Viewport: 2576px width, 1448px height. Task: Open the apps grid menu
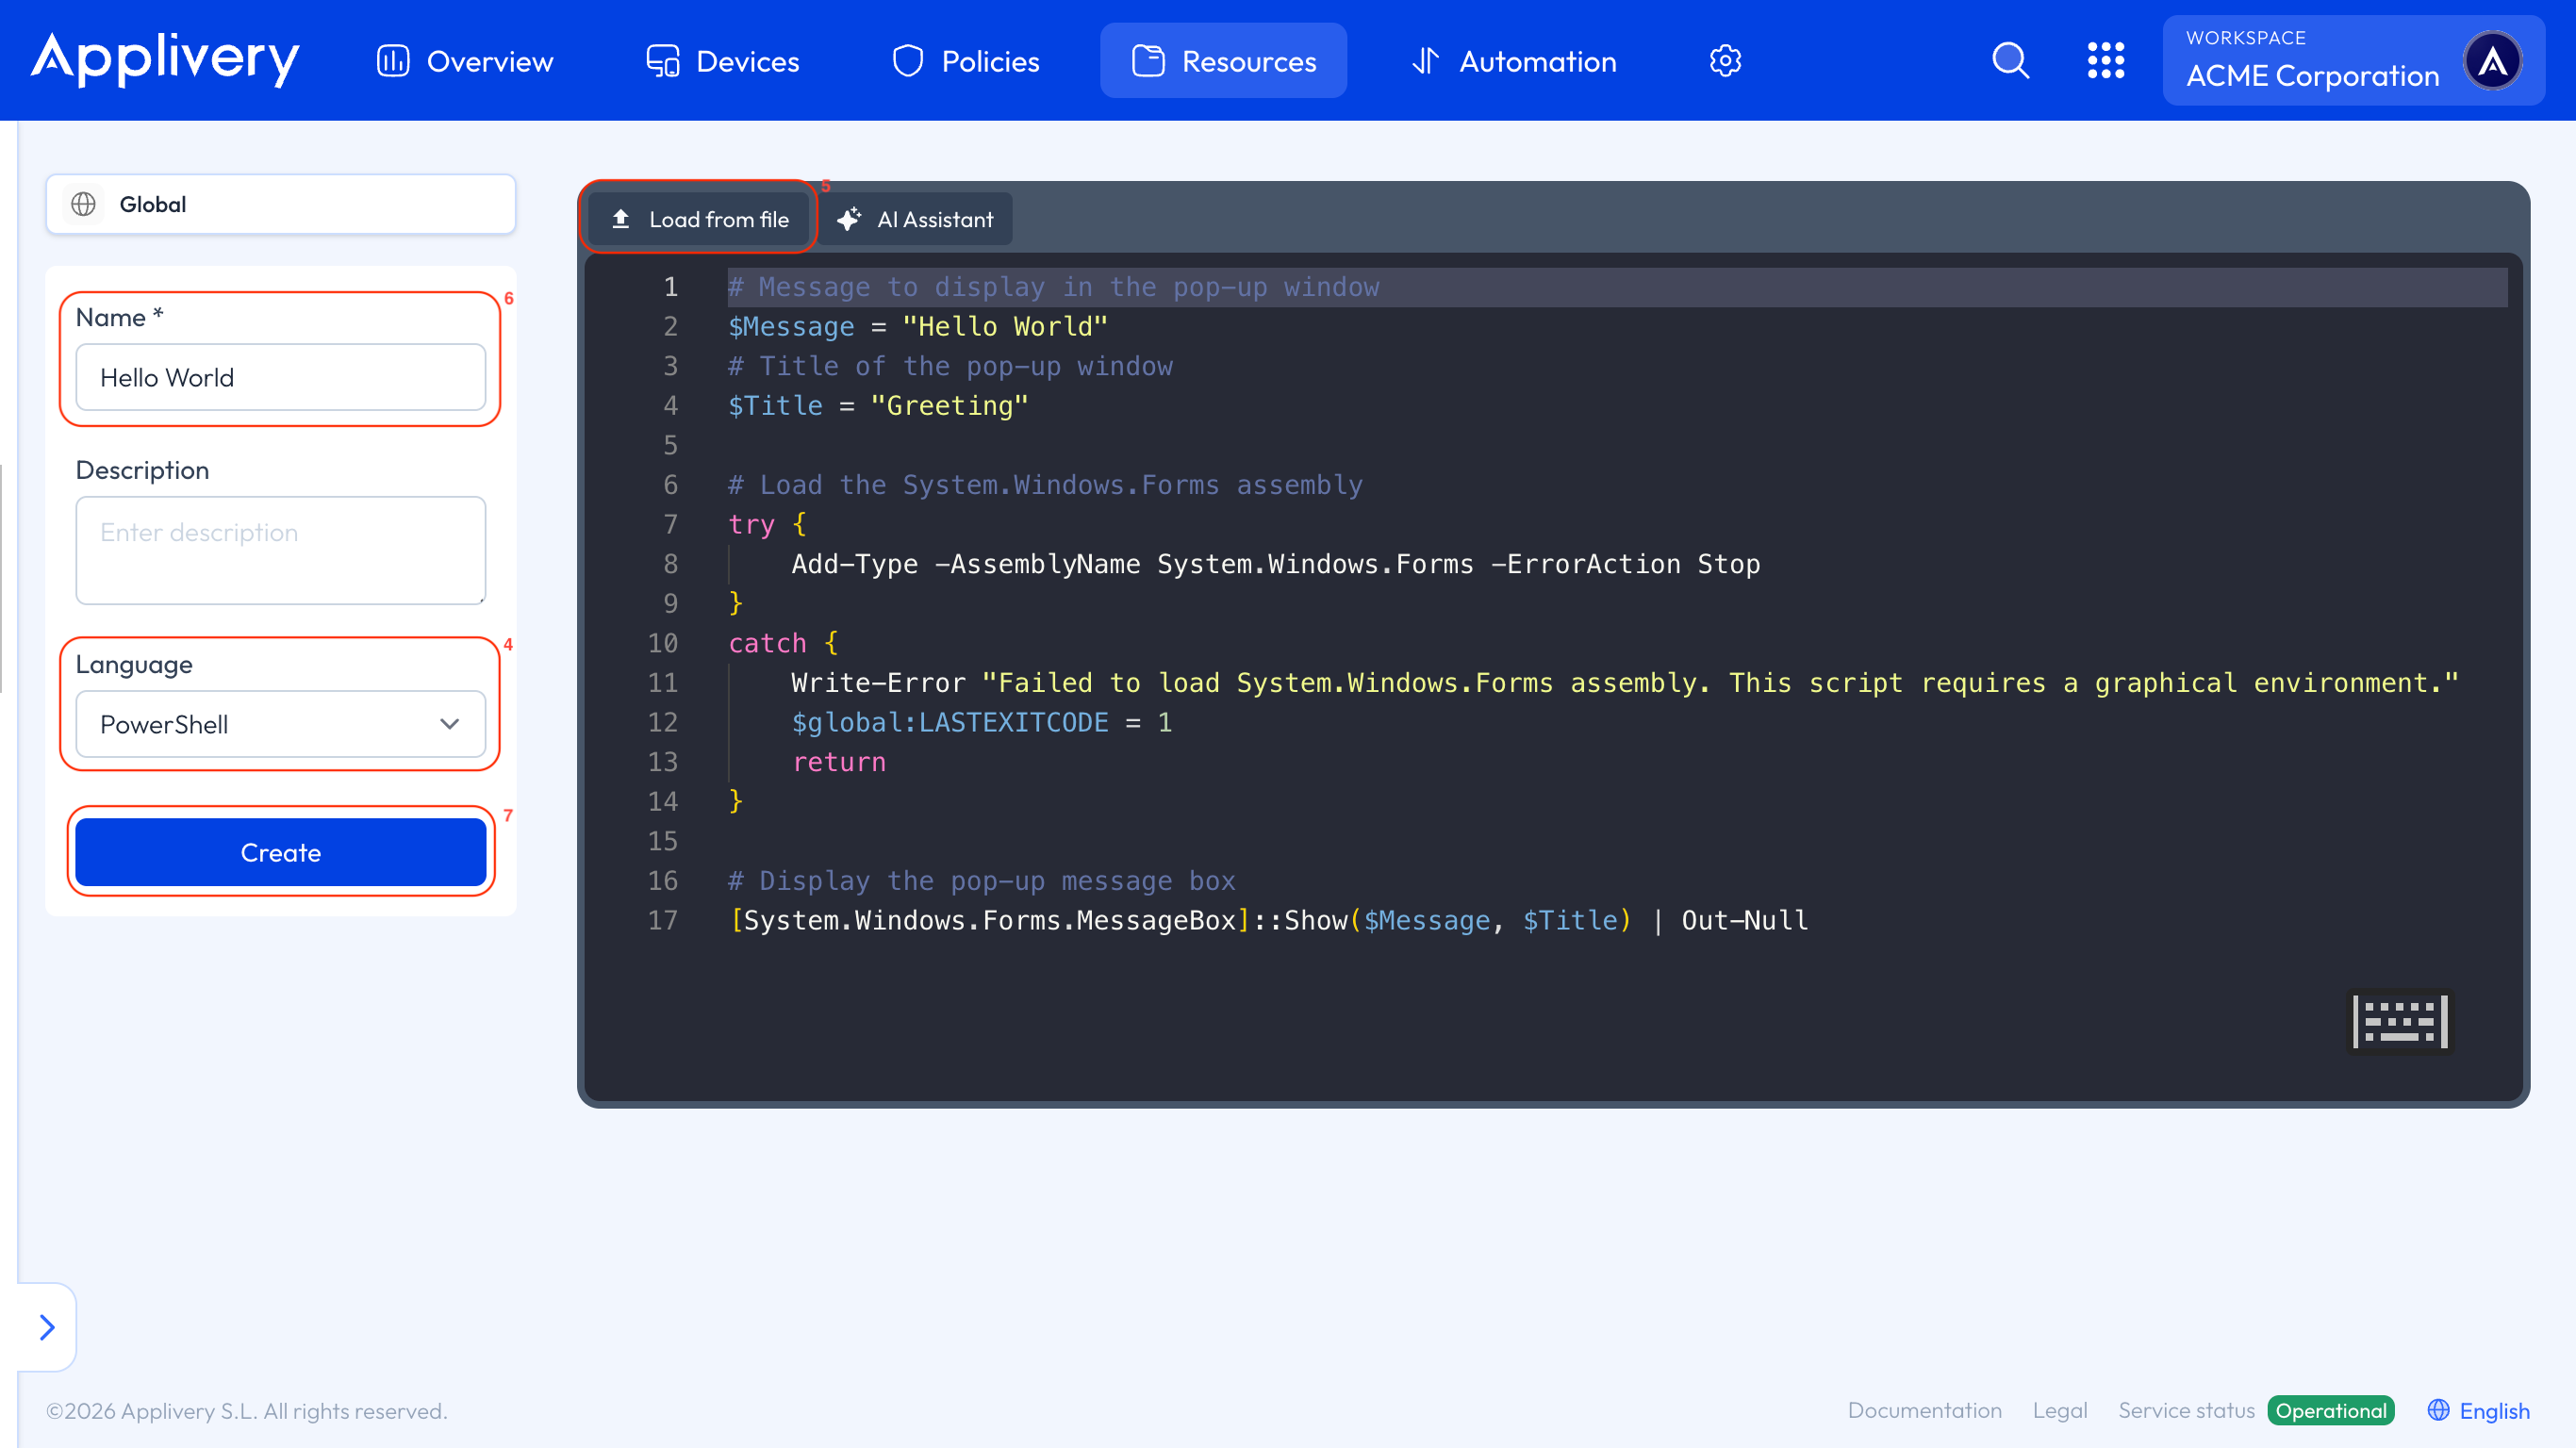(x=2106, y=60)
